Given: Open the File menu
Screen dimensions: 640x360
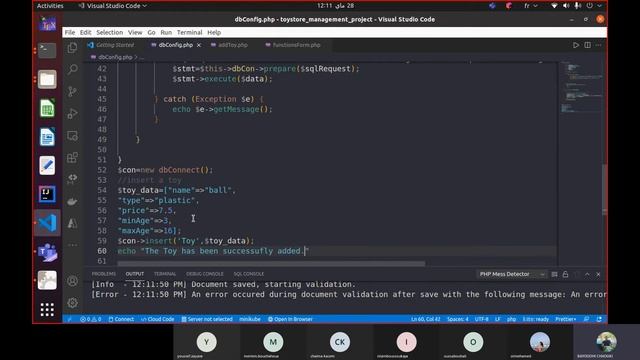Looking at the screenshot, I should point(70,32).
